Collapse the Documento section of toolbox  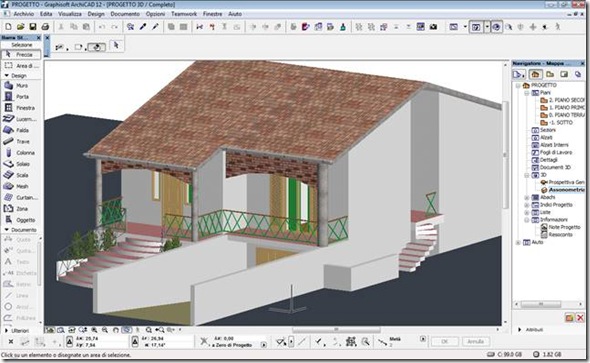click(x=7, y=230)
